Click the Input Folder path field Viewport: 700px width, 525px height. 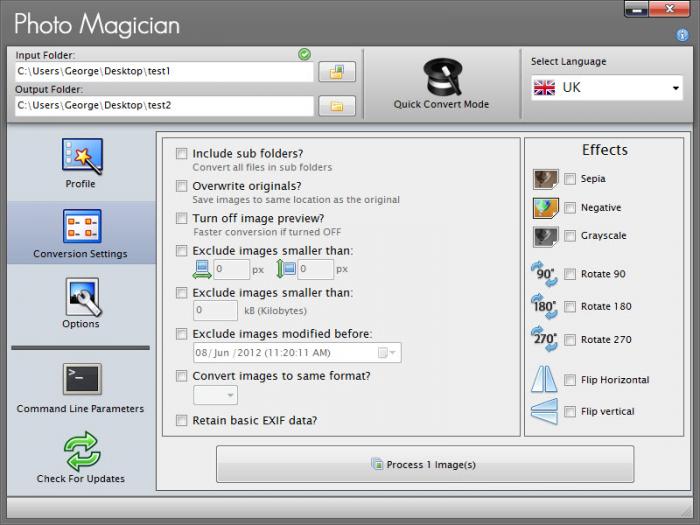(164, 72)
